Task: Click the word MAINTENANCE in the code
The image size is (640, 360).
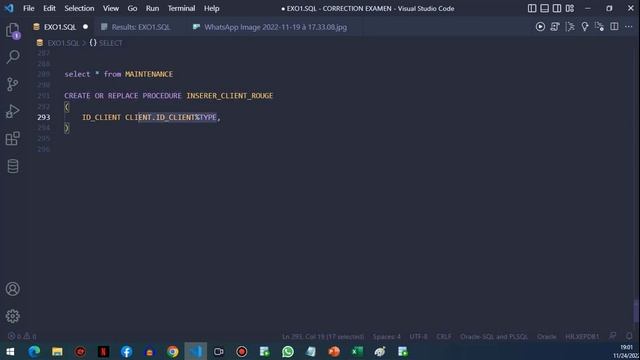Action: click(149, 74)
